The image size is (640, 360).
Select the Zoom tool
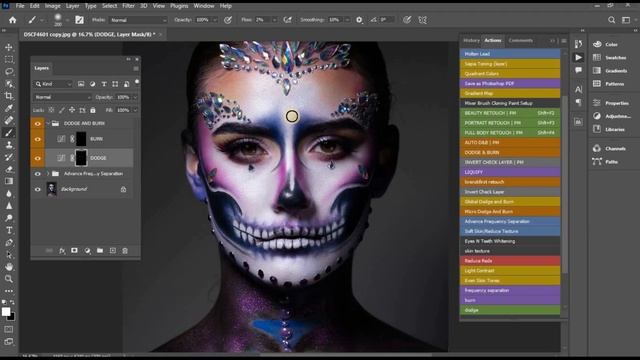(x=9, y=279)
